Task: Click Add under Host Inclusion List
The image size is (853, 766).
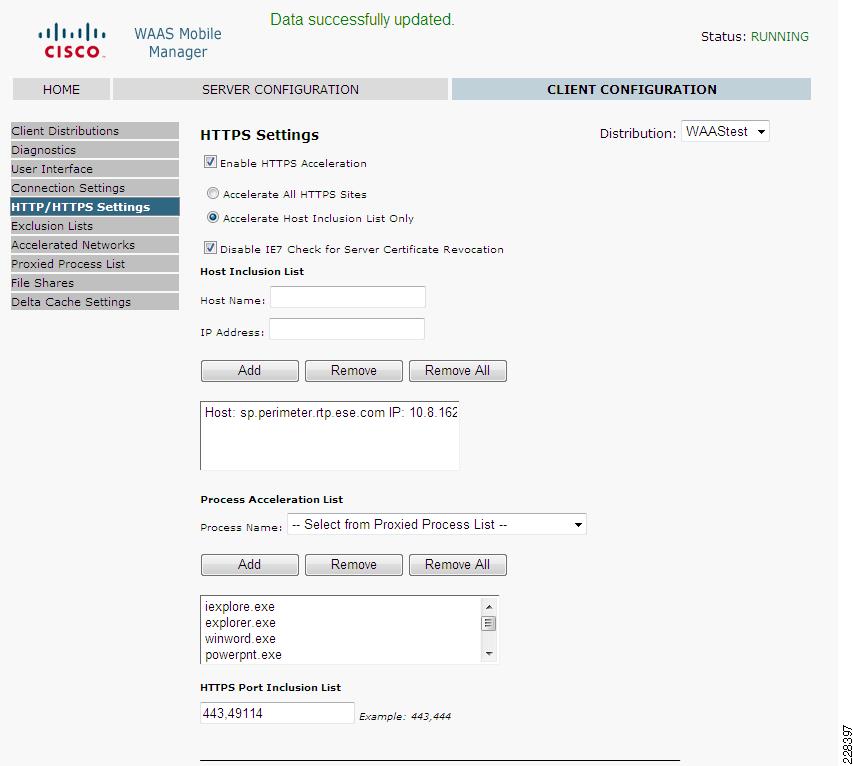Action: click(x=250, y=370)
